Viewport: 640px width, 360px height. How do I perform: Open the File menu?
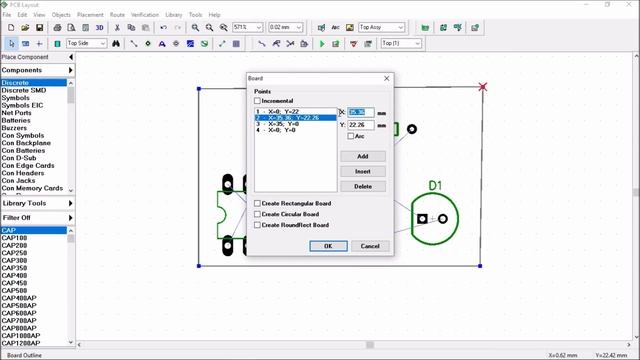point(7,15)
